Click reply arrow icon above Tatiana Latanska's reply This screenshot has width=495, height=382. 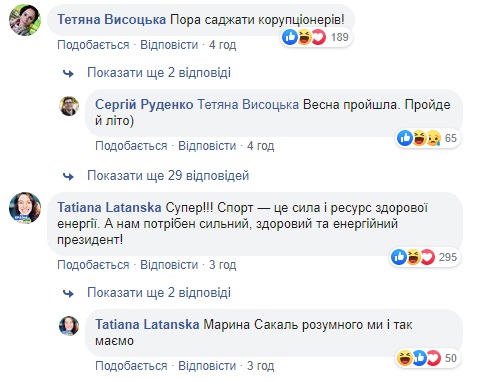click(69, 293)
